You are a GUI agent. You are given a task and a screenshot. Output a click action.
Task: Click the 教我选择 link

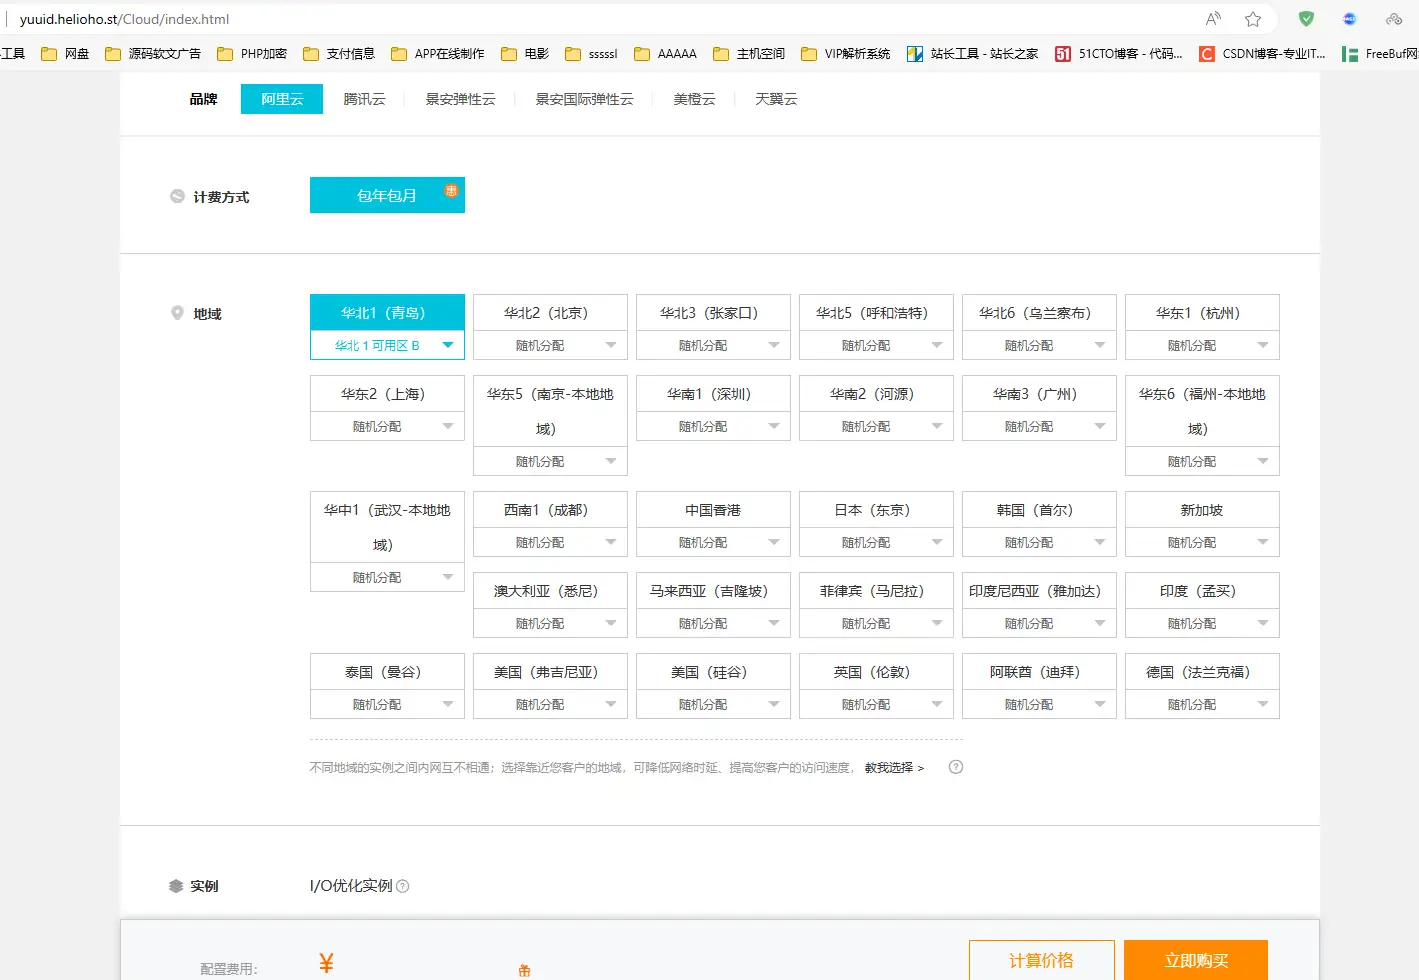(x=893, y=768)
